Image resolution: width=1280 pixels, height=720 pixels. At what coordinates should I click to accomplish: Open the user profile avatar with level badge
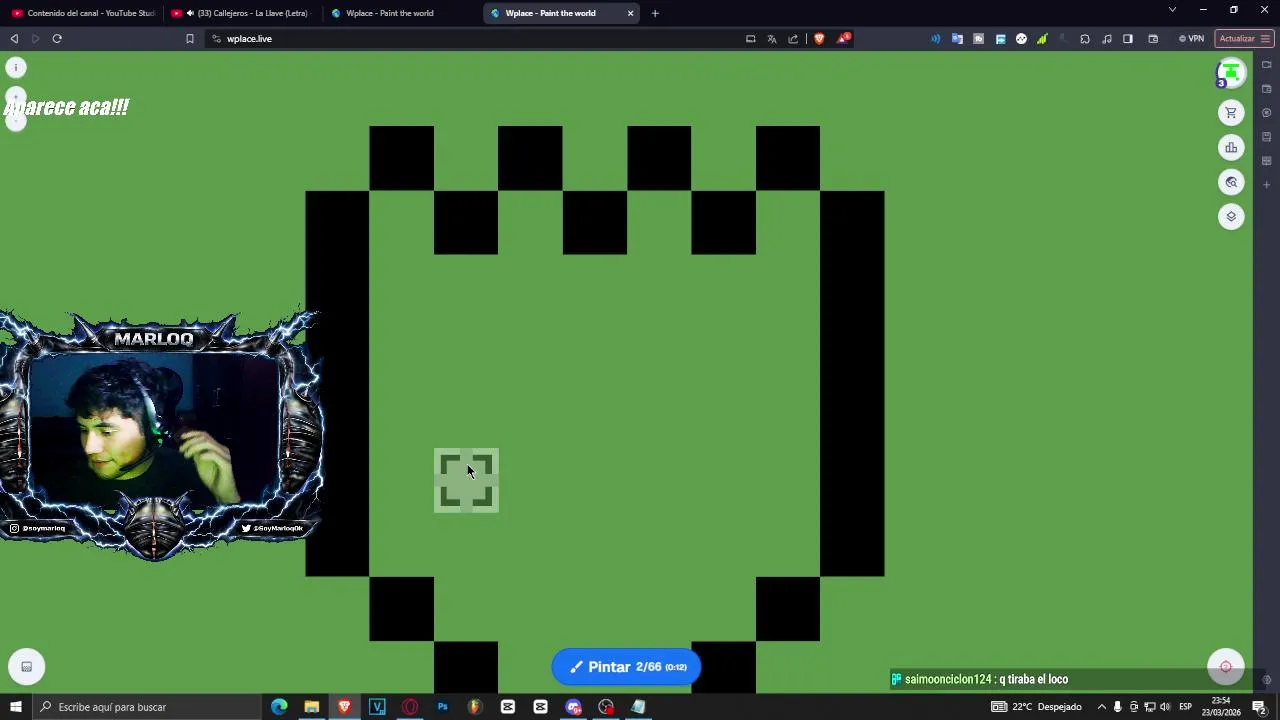pyautogui.click(x=1230, y=74)
